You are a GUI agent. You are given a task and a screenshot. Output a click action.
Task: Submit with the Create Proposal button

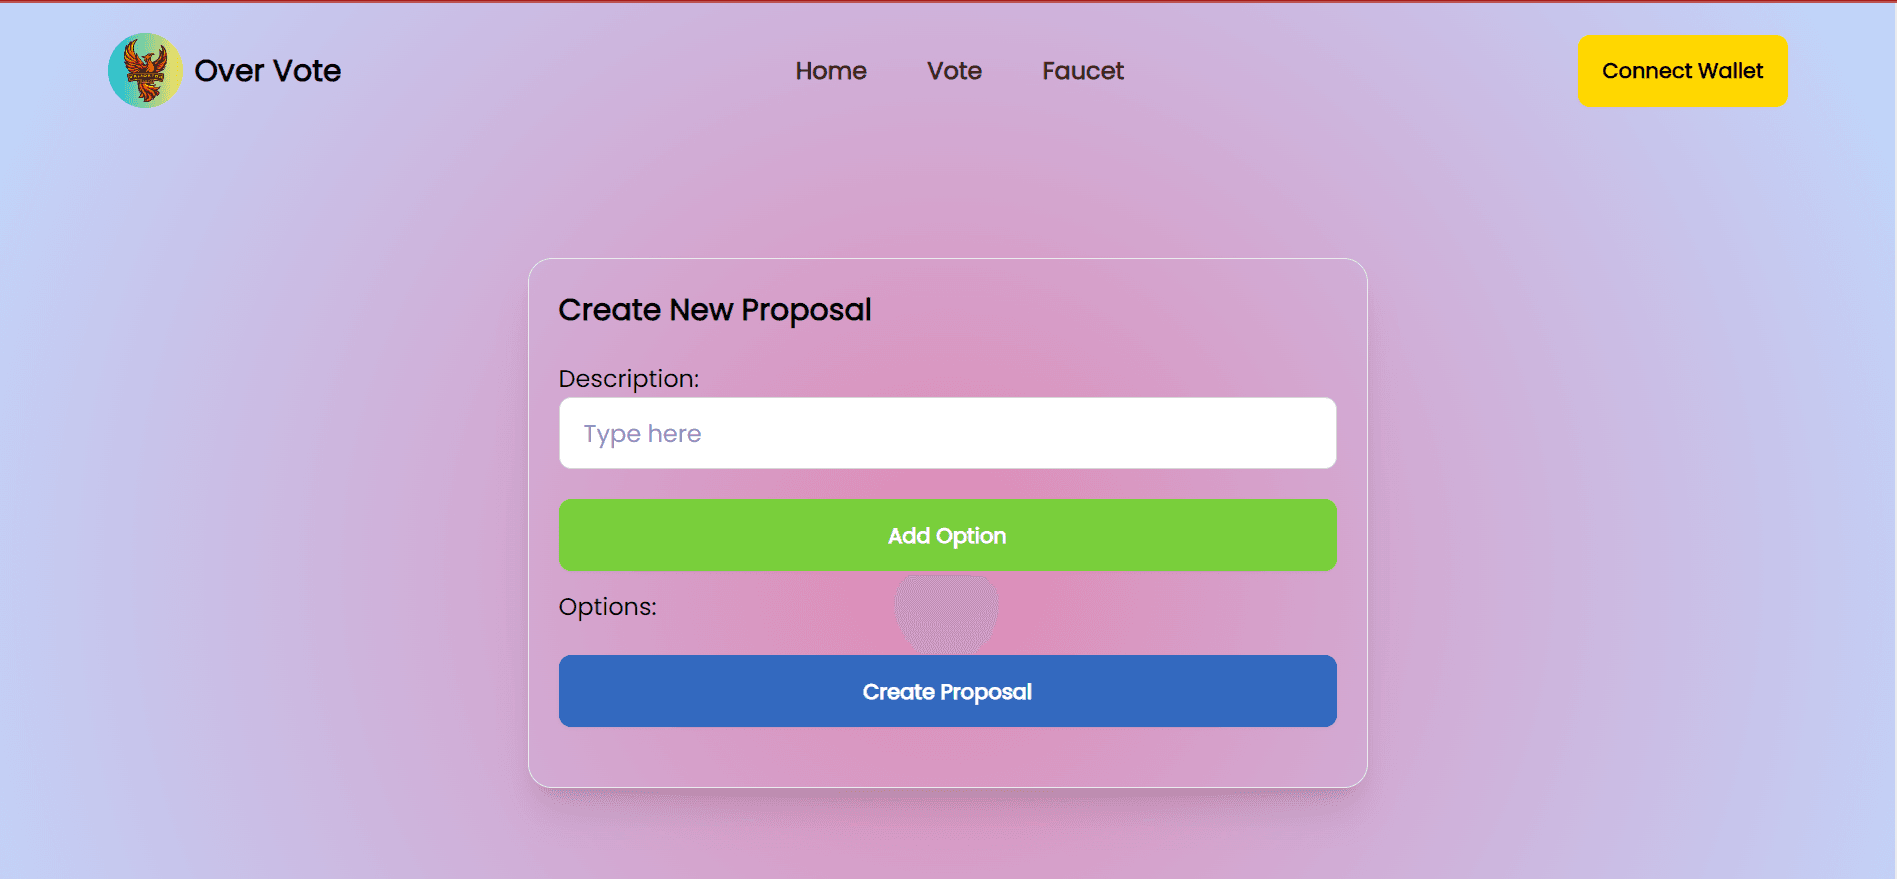coord(947,691)
